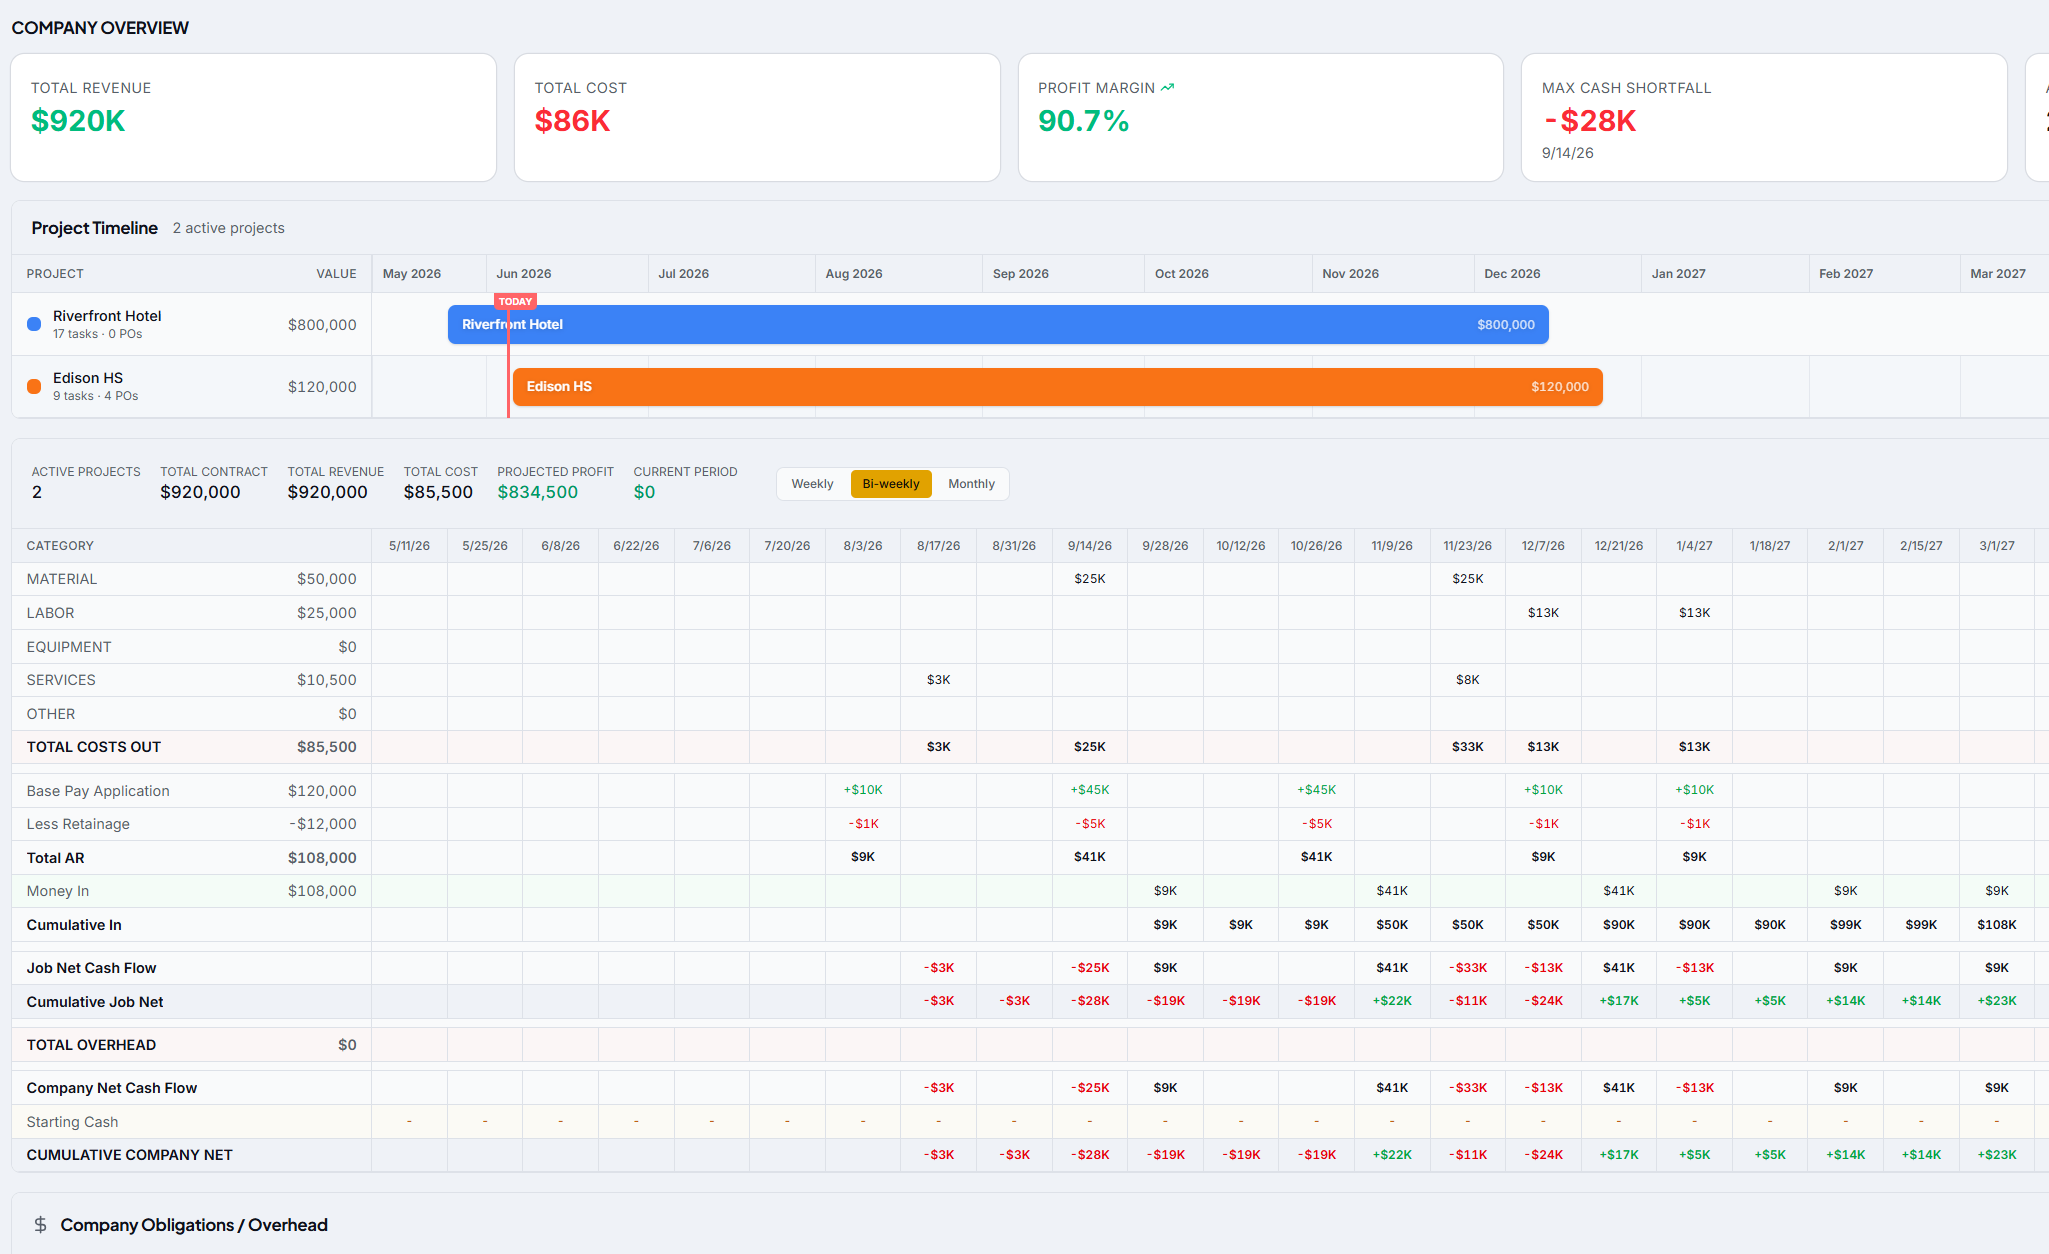This screenshot has width=2049, height=1254.
Task: Click the VALUE column header in timeline
Action: point(336,274)
